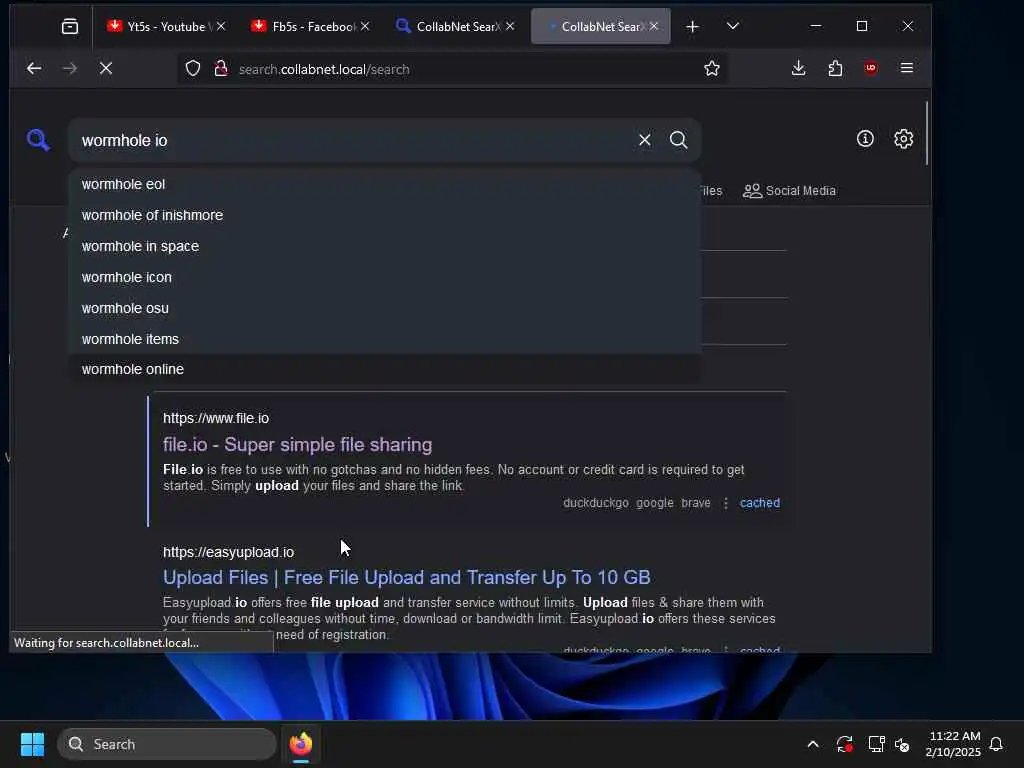Click the page vertical scrollbar
The height and width of the screenshot is (768, 1024).
(927, 133)
